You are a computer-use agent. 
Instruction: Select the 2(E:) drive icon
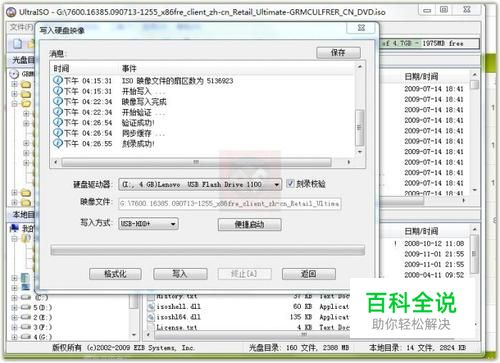coord(26,317)
